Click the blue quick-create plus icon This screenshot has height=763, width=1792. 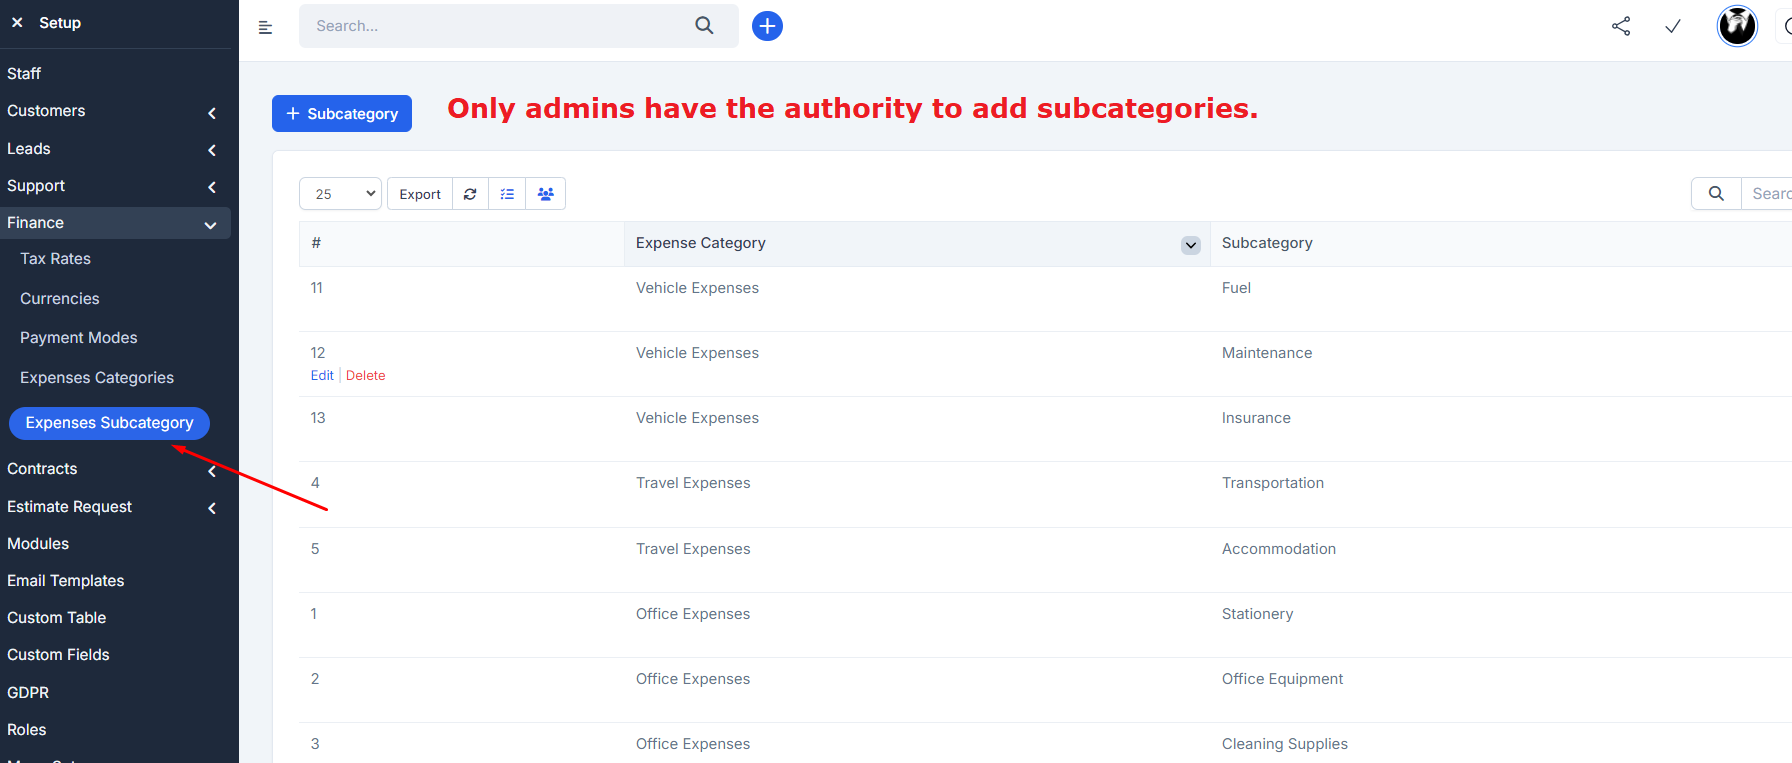point(767,26)
